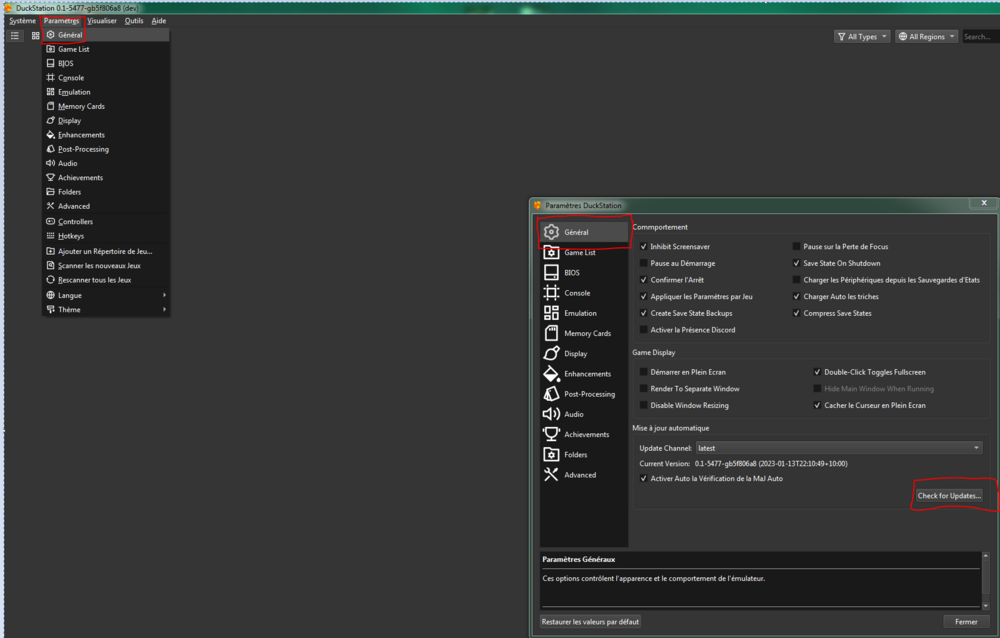
Task: Enable Render To Separate Window checkbox
Action: (x=643, y=389)
